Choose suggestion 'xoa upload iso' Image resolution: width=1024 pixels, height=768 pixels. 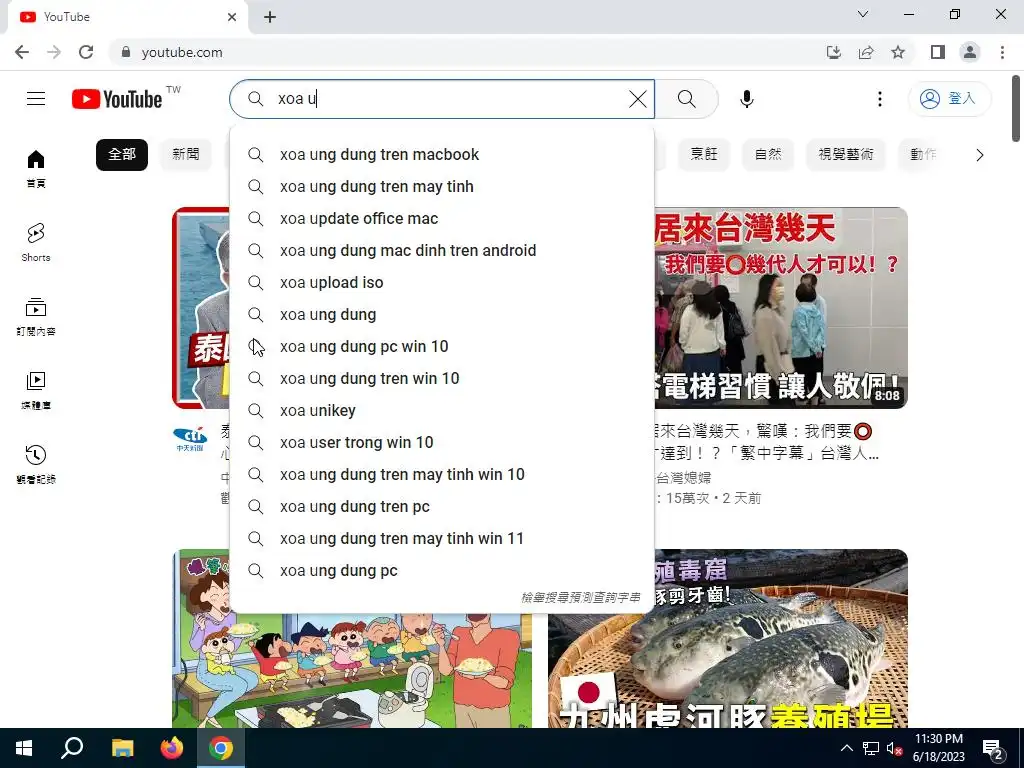442,283
